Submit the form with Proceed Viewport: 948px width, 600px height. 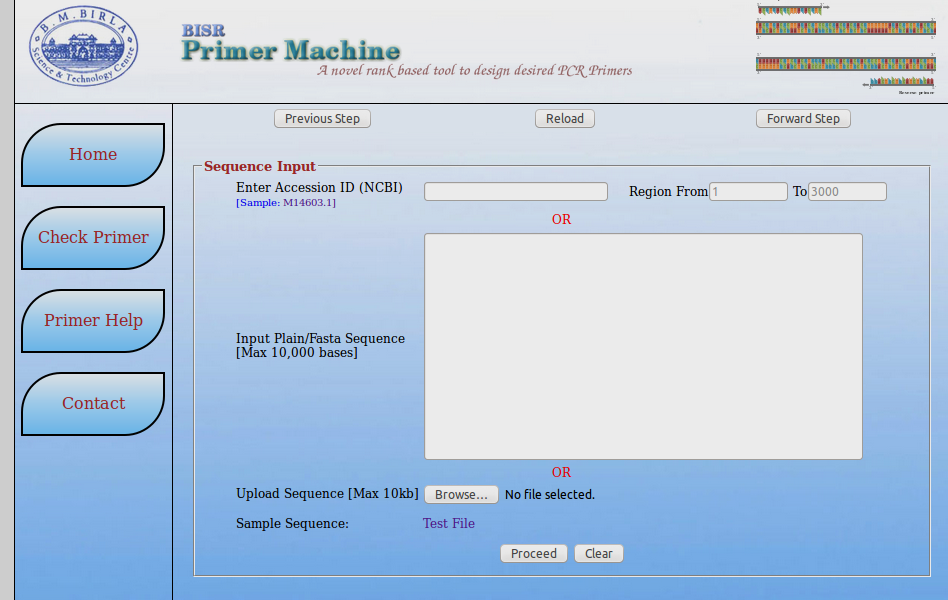(534, 553)
